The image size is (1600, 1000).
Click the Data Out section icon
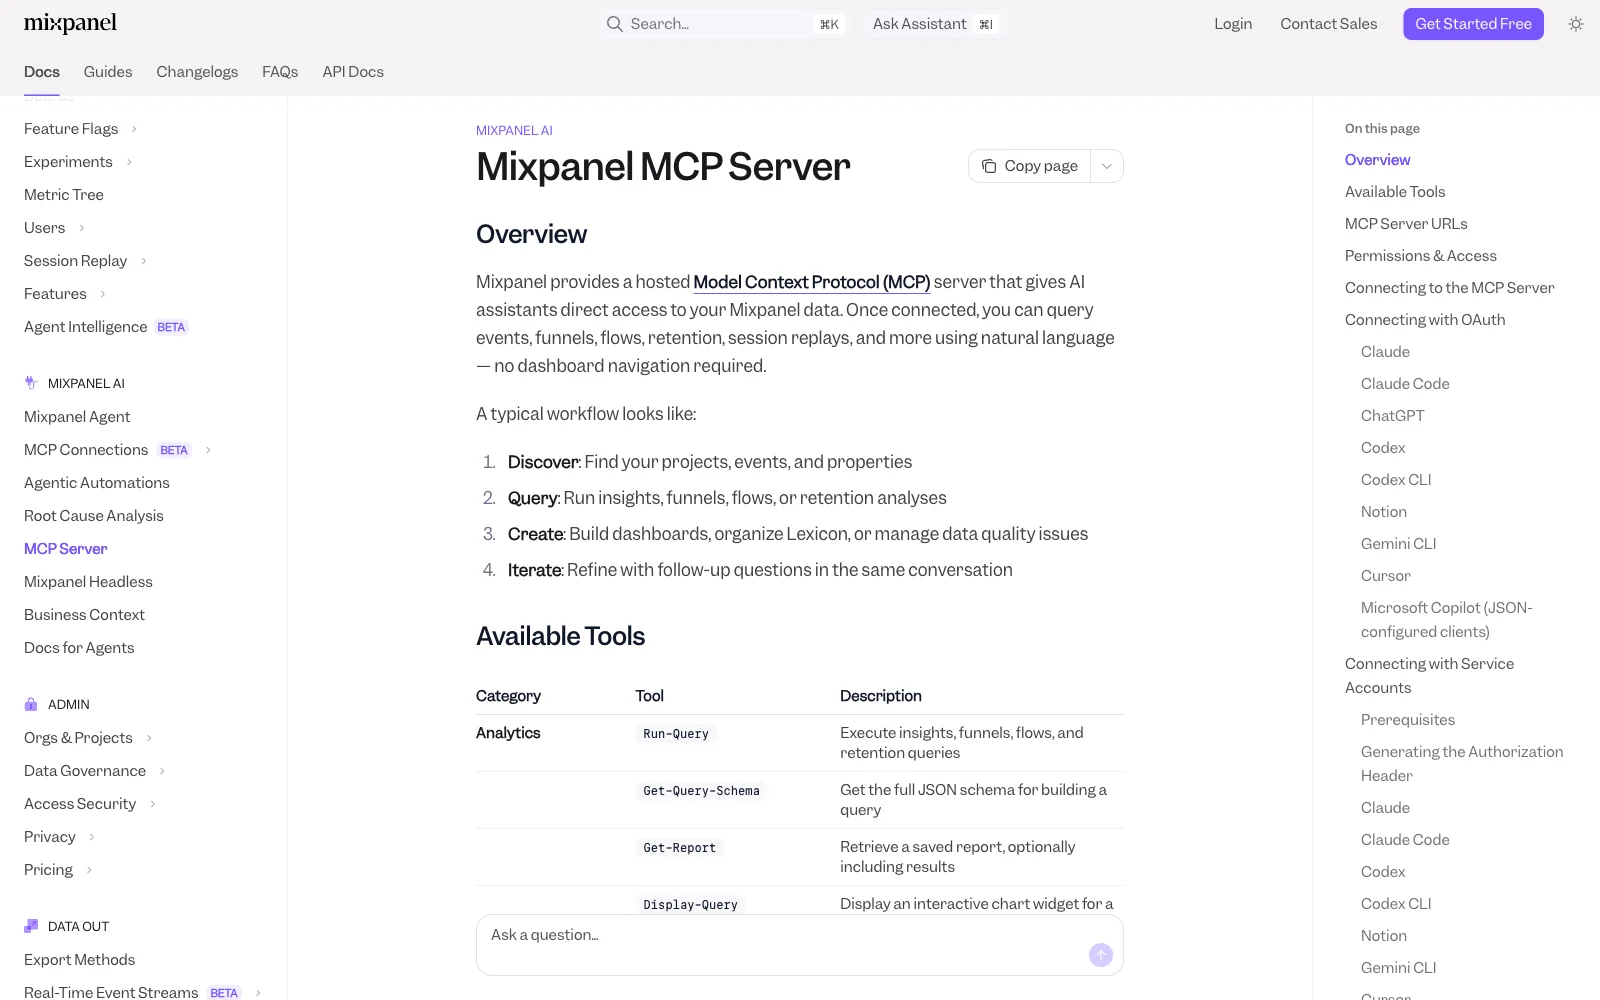click(31, 926)
